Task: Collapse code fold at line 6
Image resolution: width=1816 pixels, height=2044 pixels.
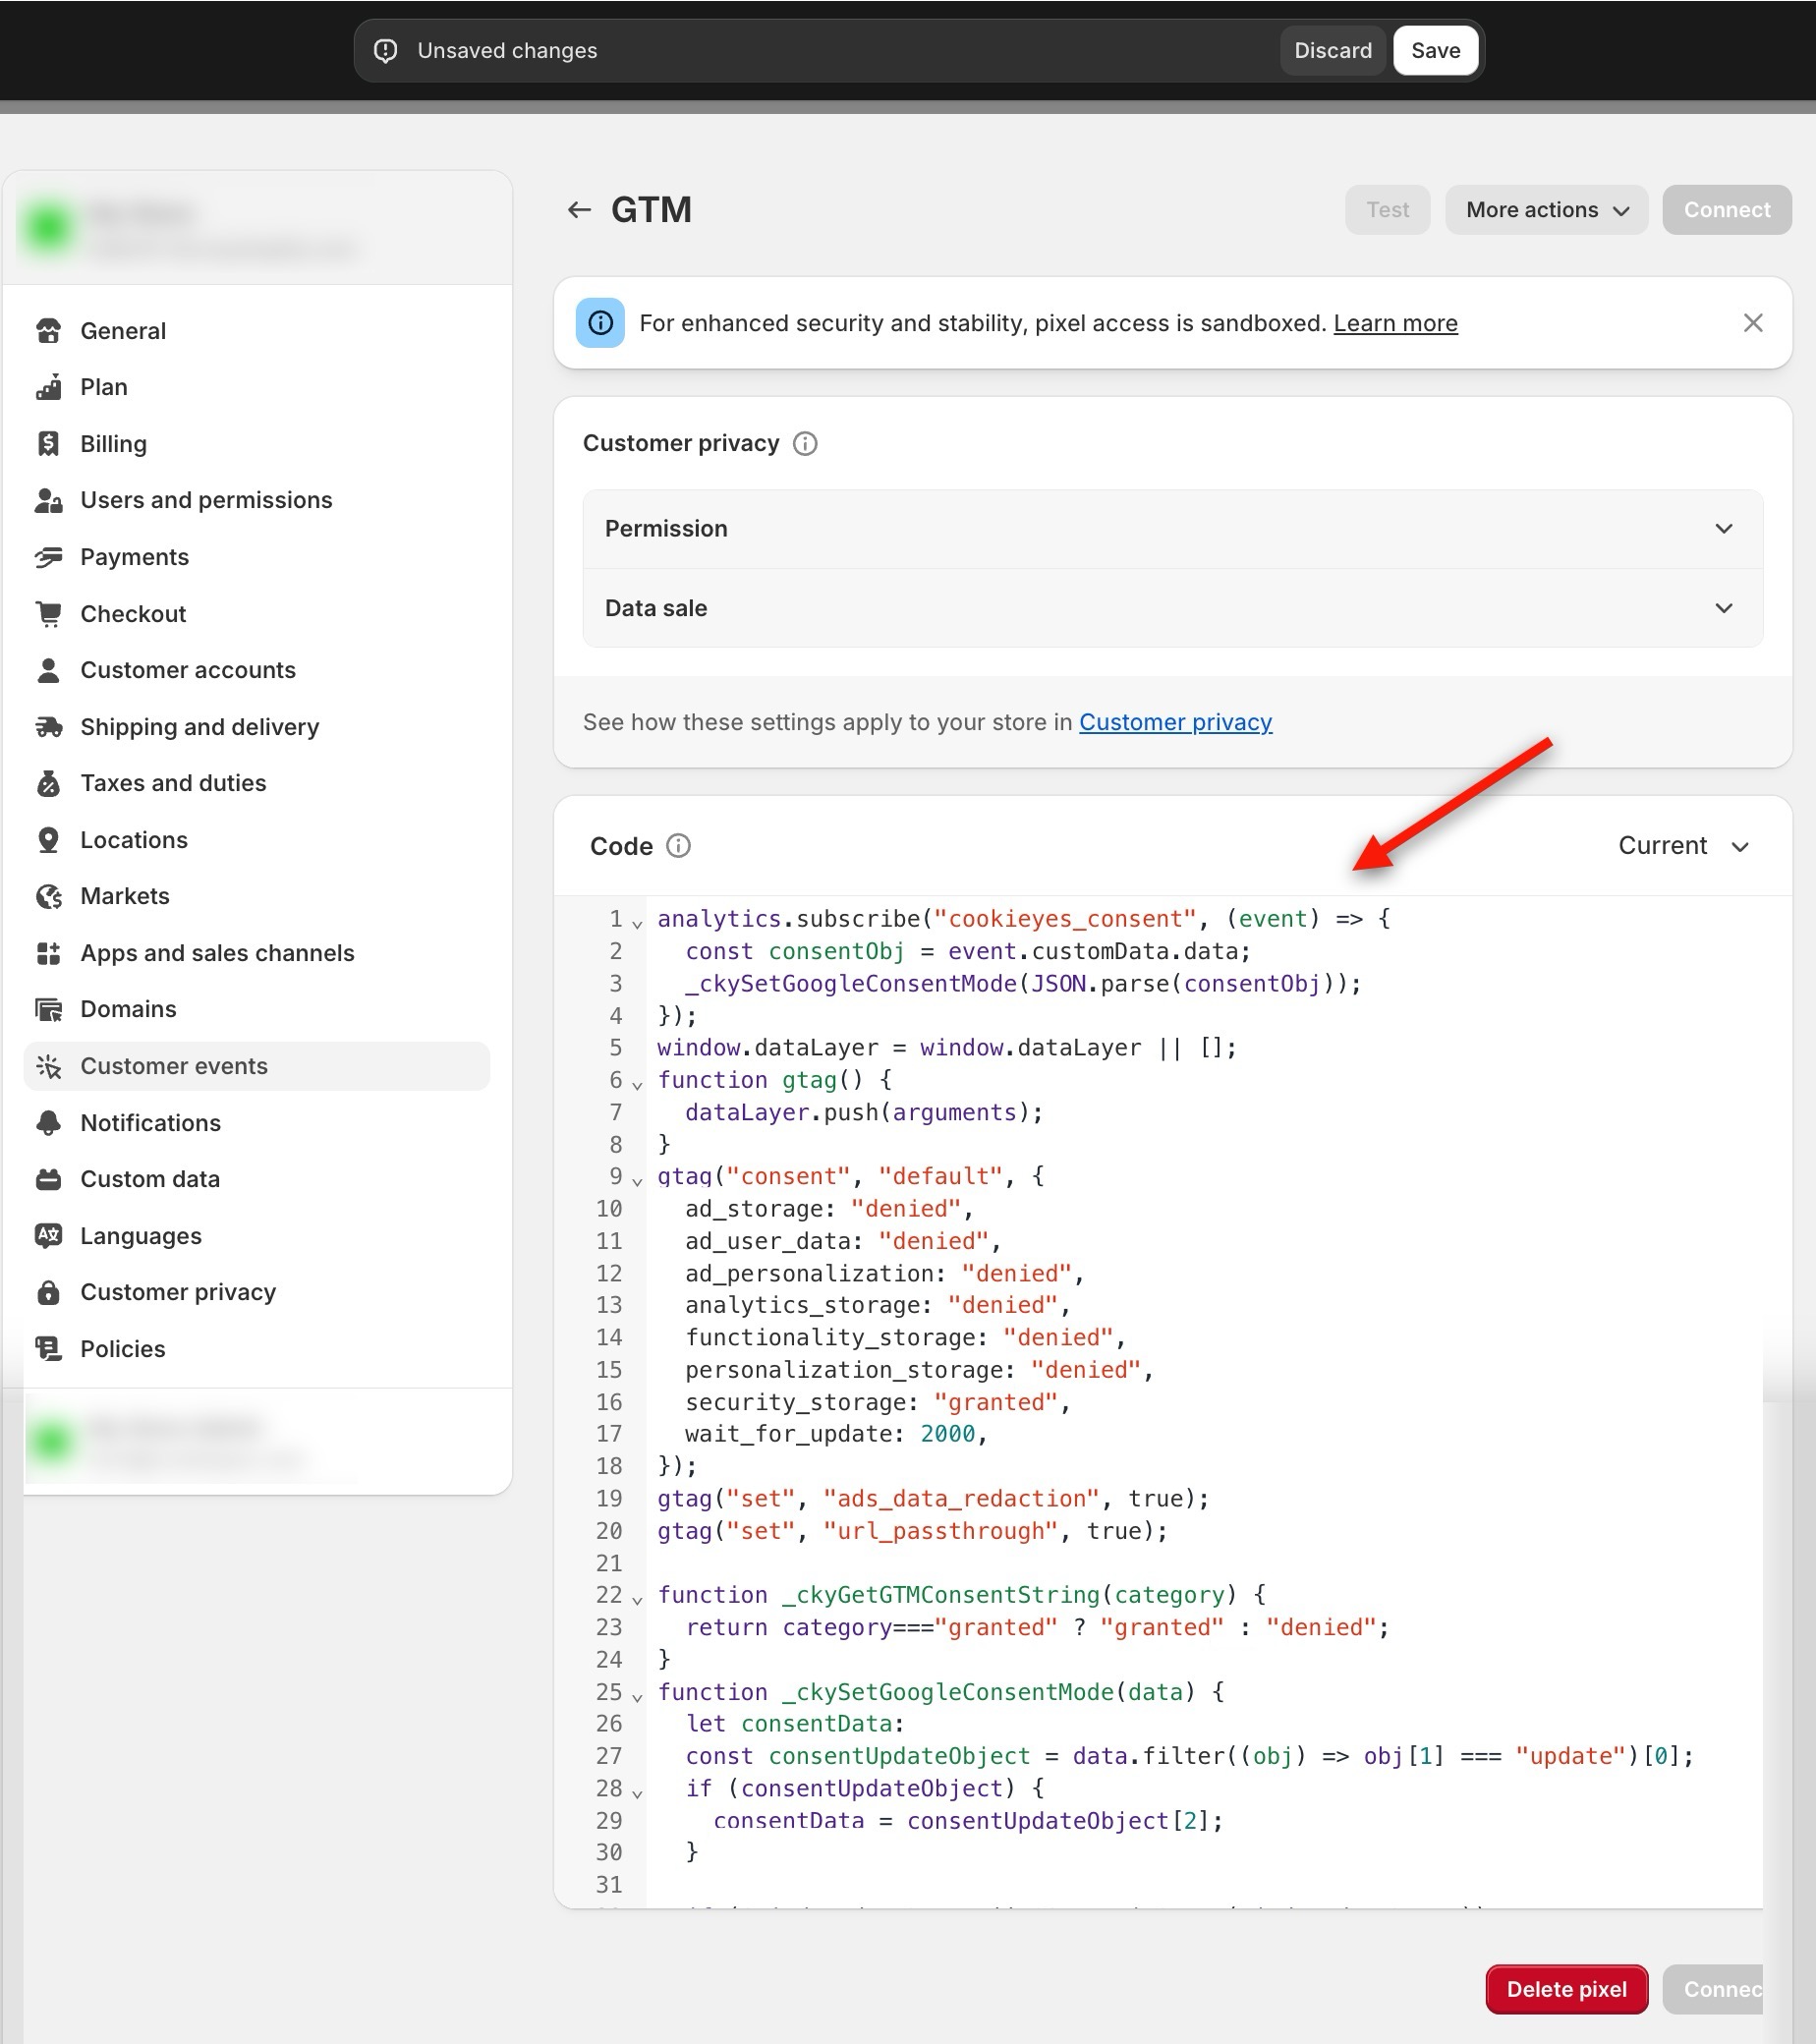Action: coord(637,1084)
